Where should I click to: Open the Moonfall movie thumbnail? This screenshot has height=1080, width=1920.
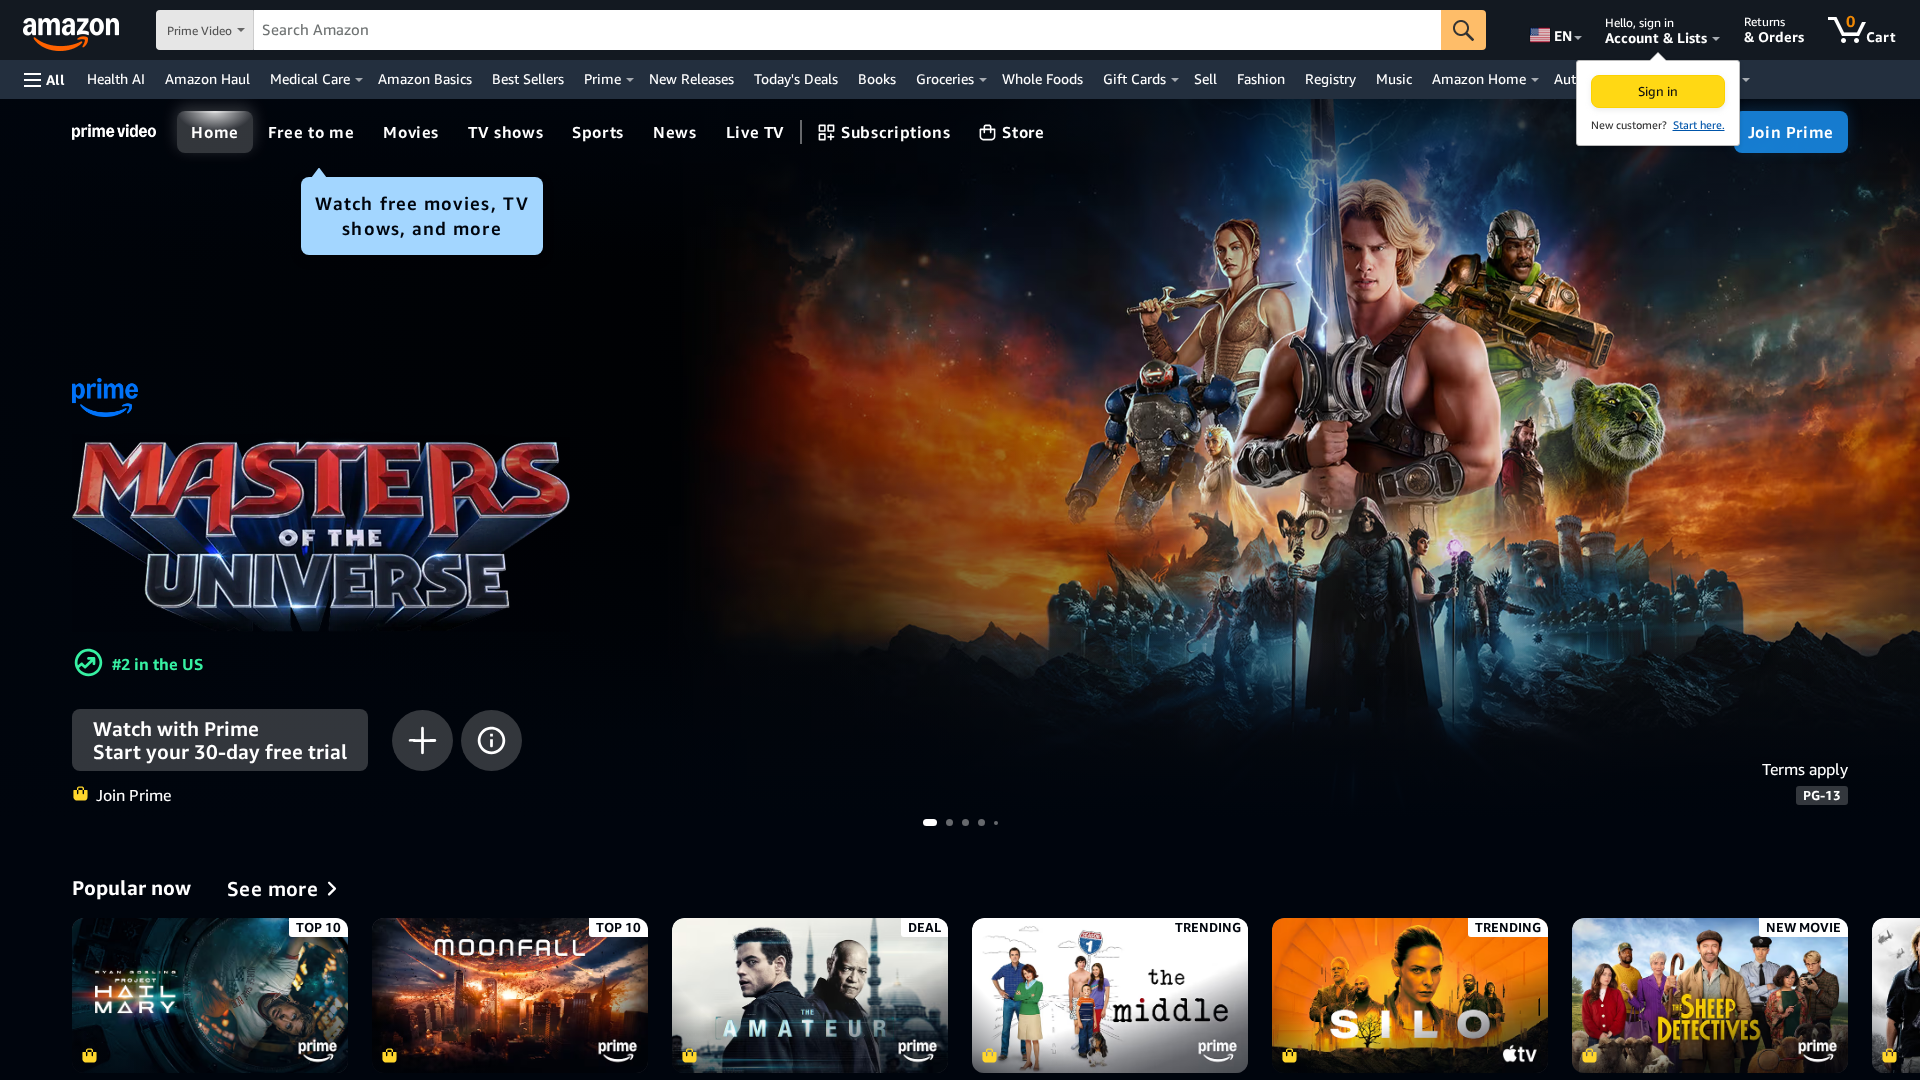click(510, 996)
